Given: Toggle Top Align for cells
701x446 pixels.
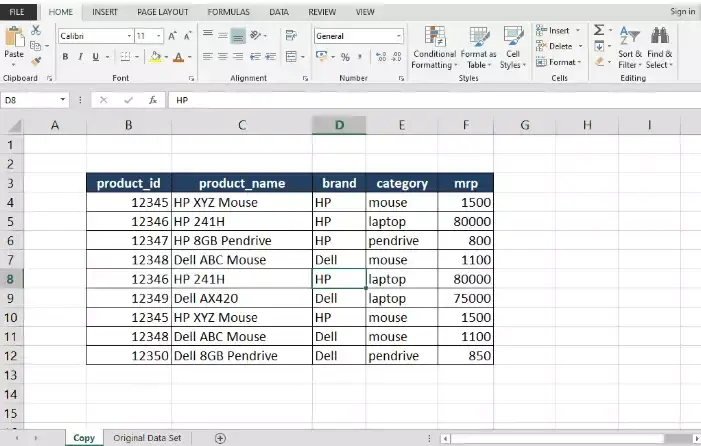Looking at the screenshot, I should [x=208, y=35].
